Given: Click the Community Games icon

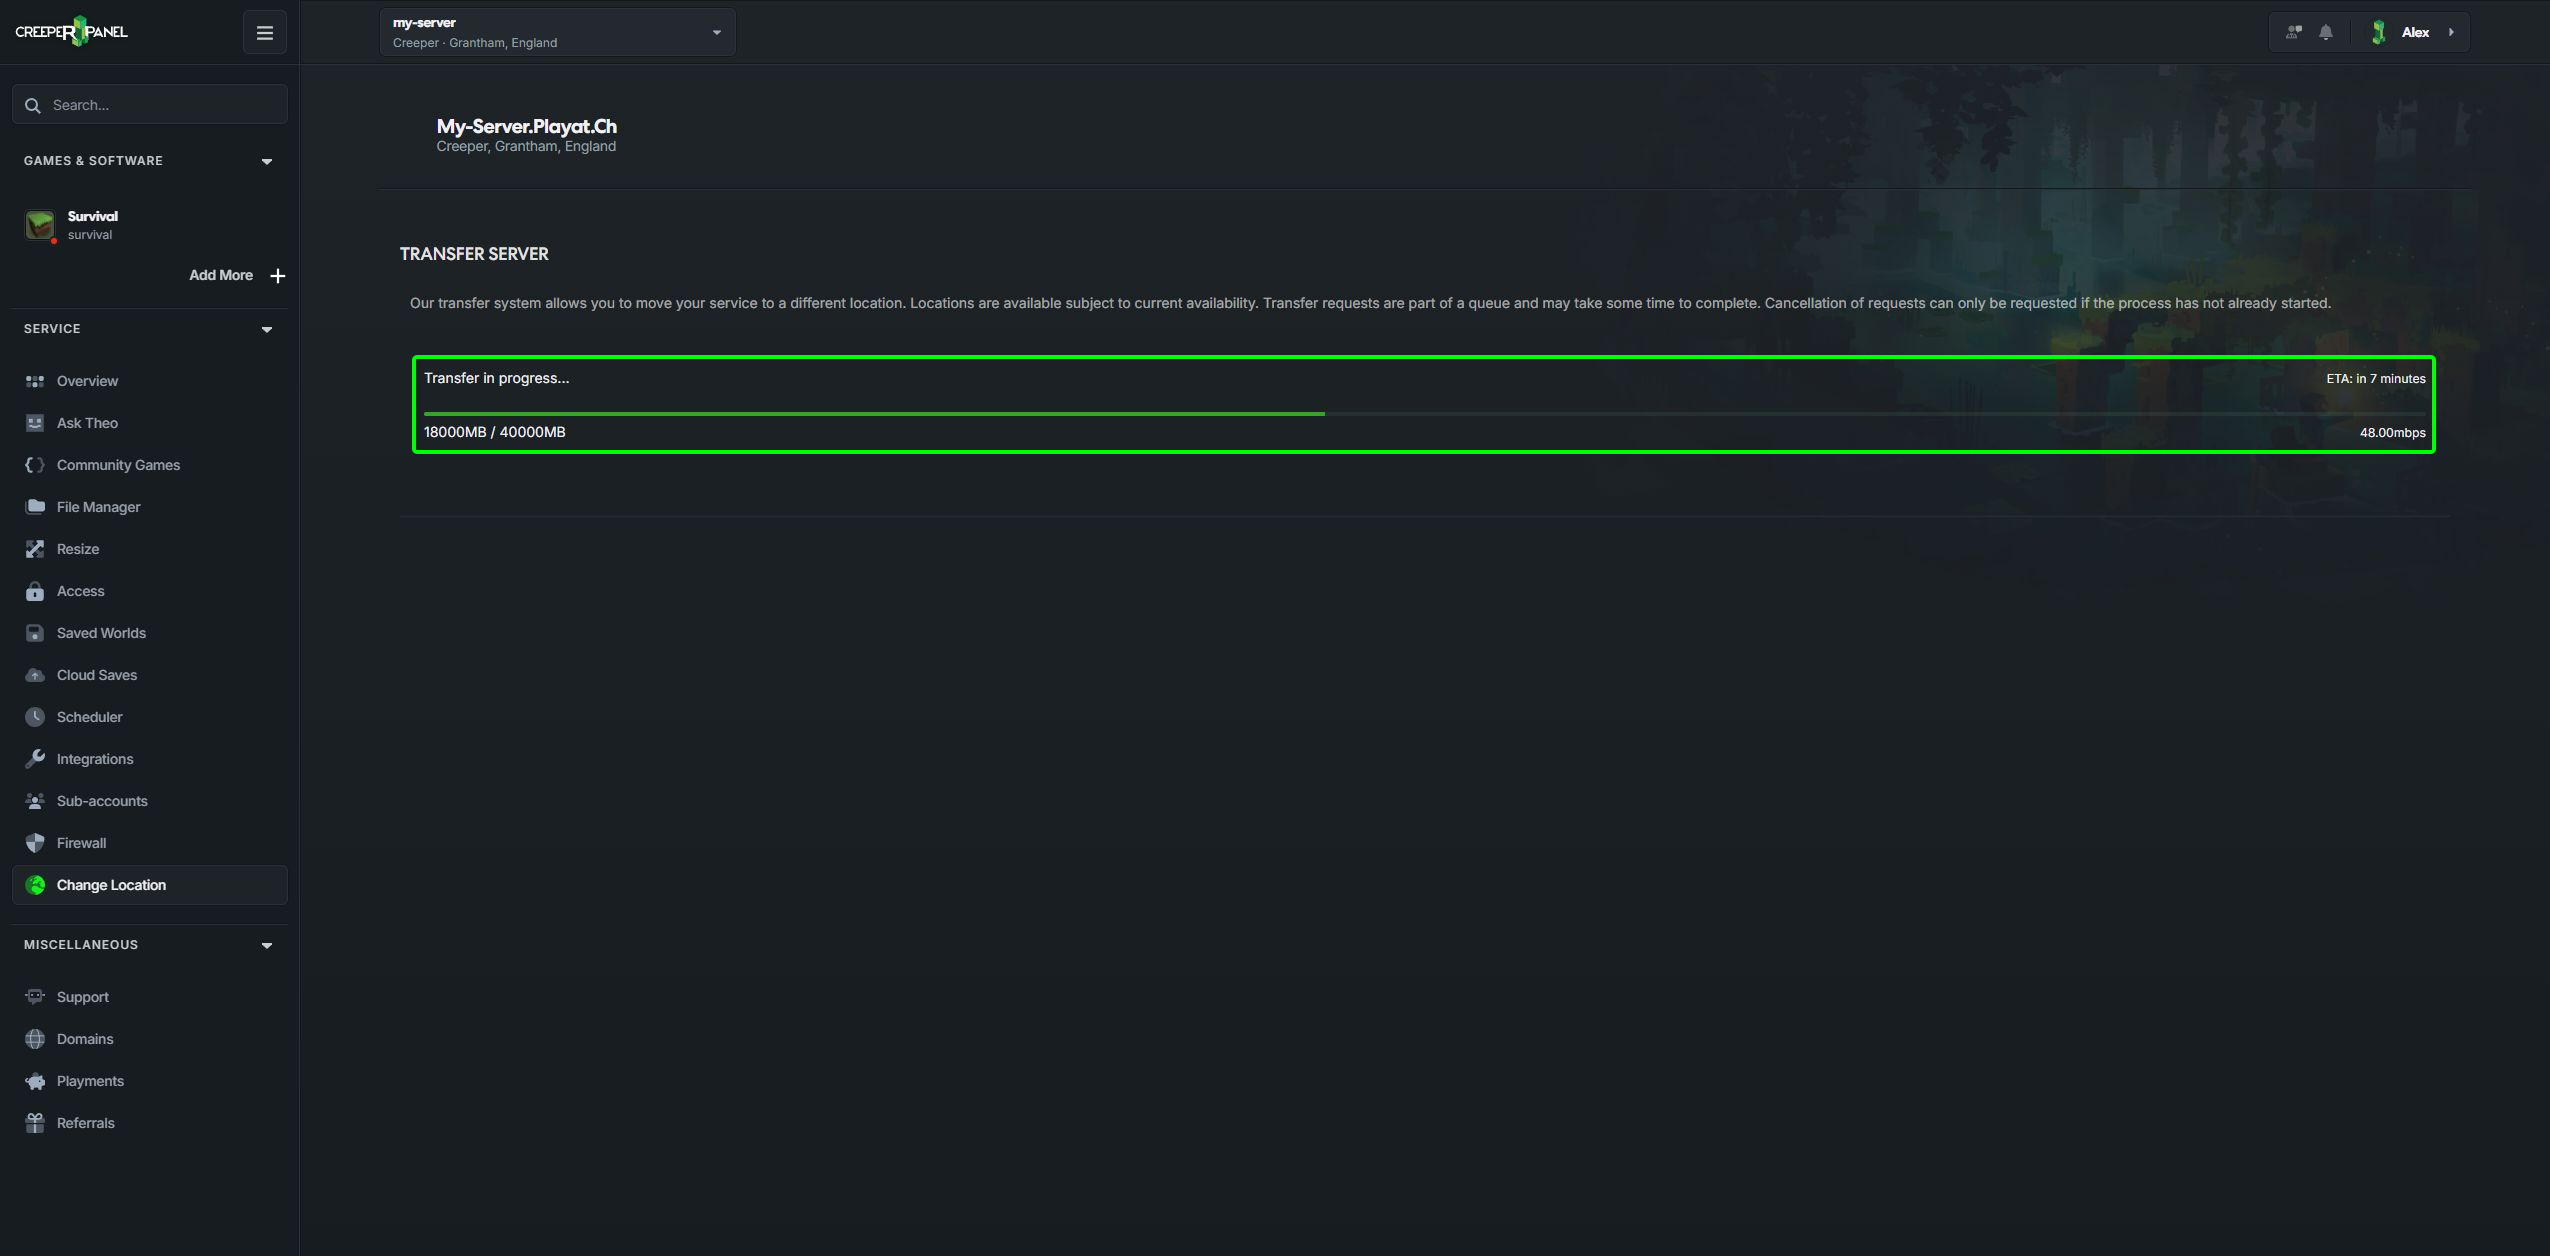Looking at the screenshot, I should click(35, 465).
